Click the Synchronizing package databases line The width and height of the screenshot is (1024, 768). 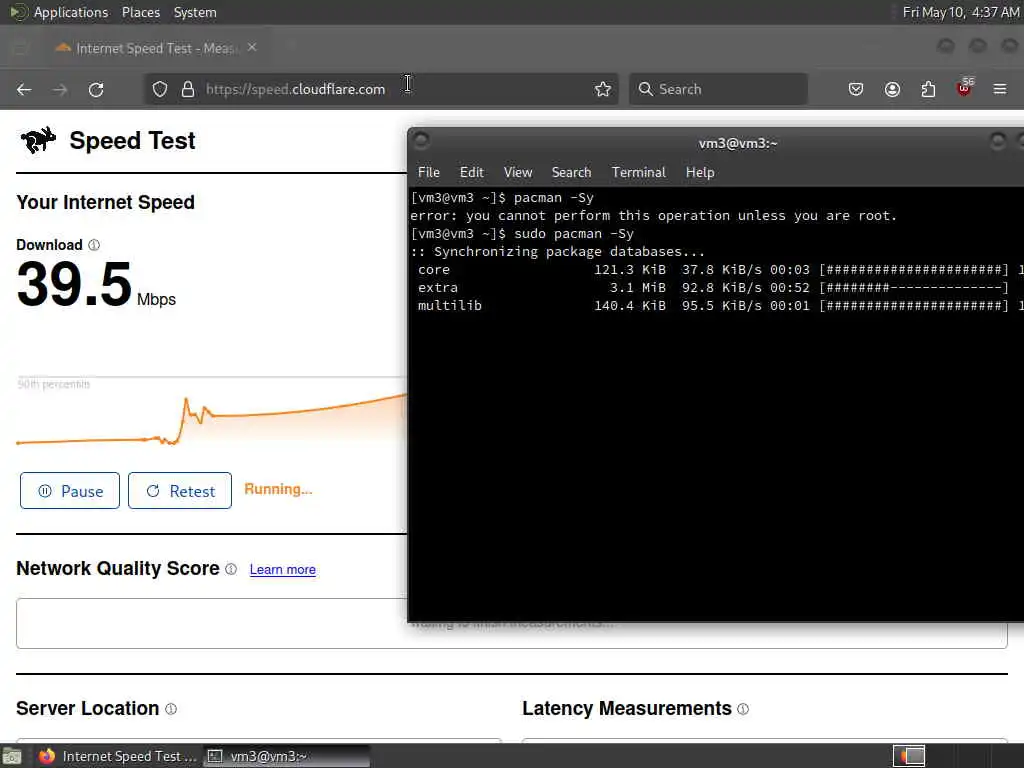(x=558, y=251)
